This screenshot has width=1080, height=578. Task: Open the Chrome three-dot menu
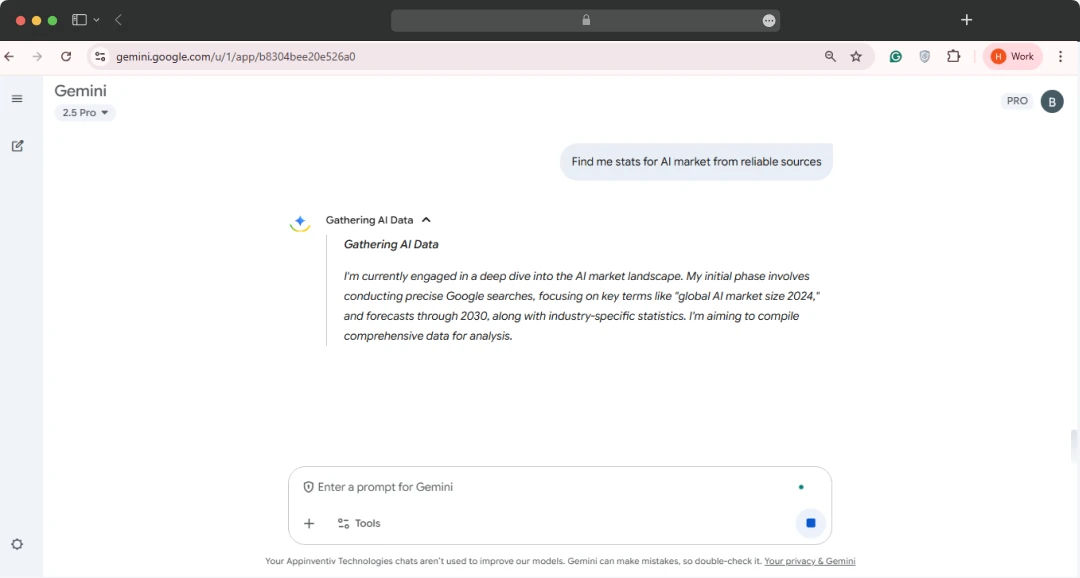coord(1061,56)
